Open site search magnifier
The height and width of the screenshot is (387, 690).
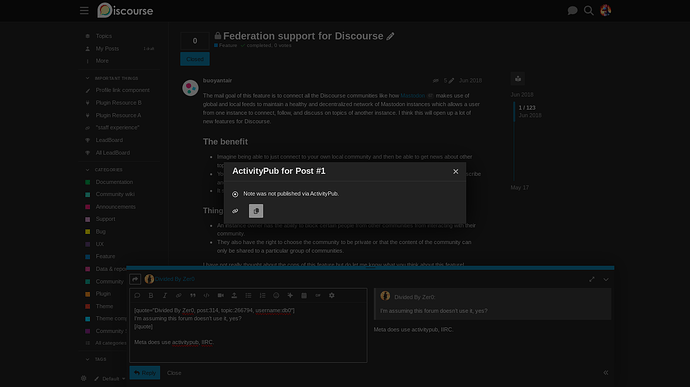click(x=588, y=11)
